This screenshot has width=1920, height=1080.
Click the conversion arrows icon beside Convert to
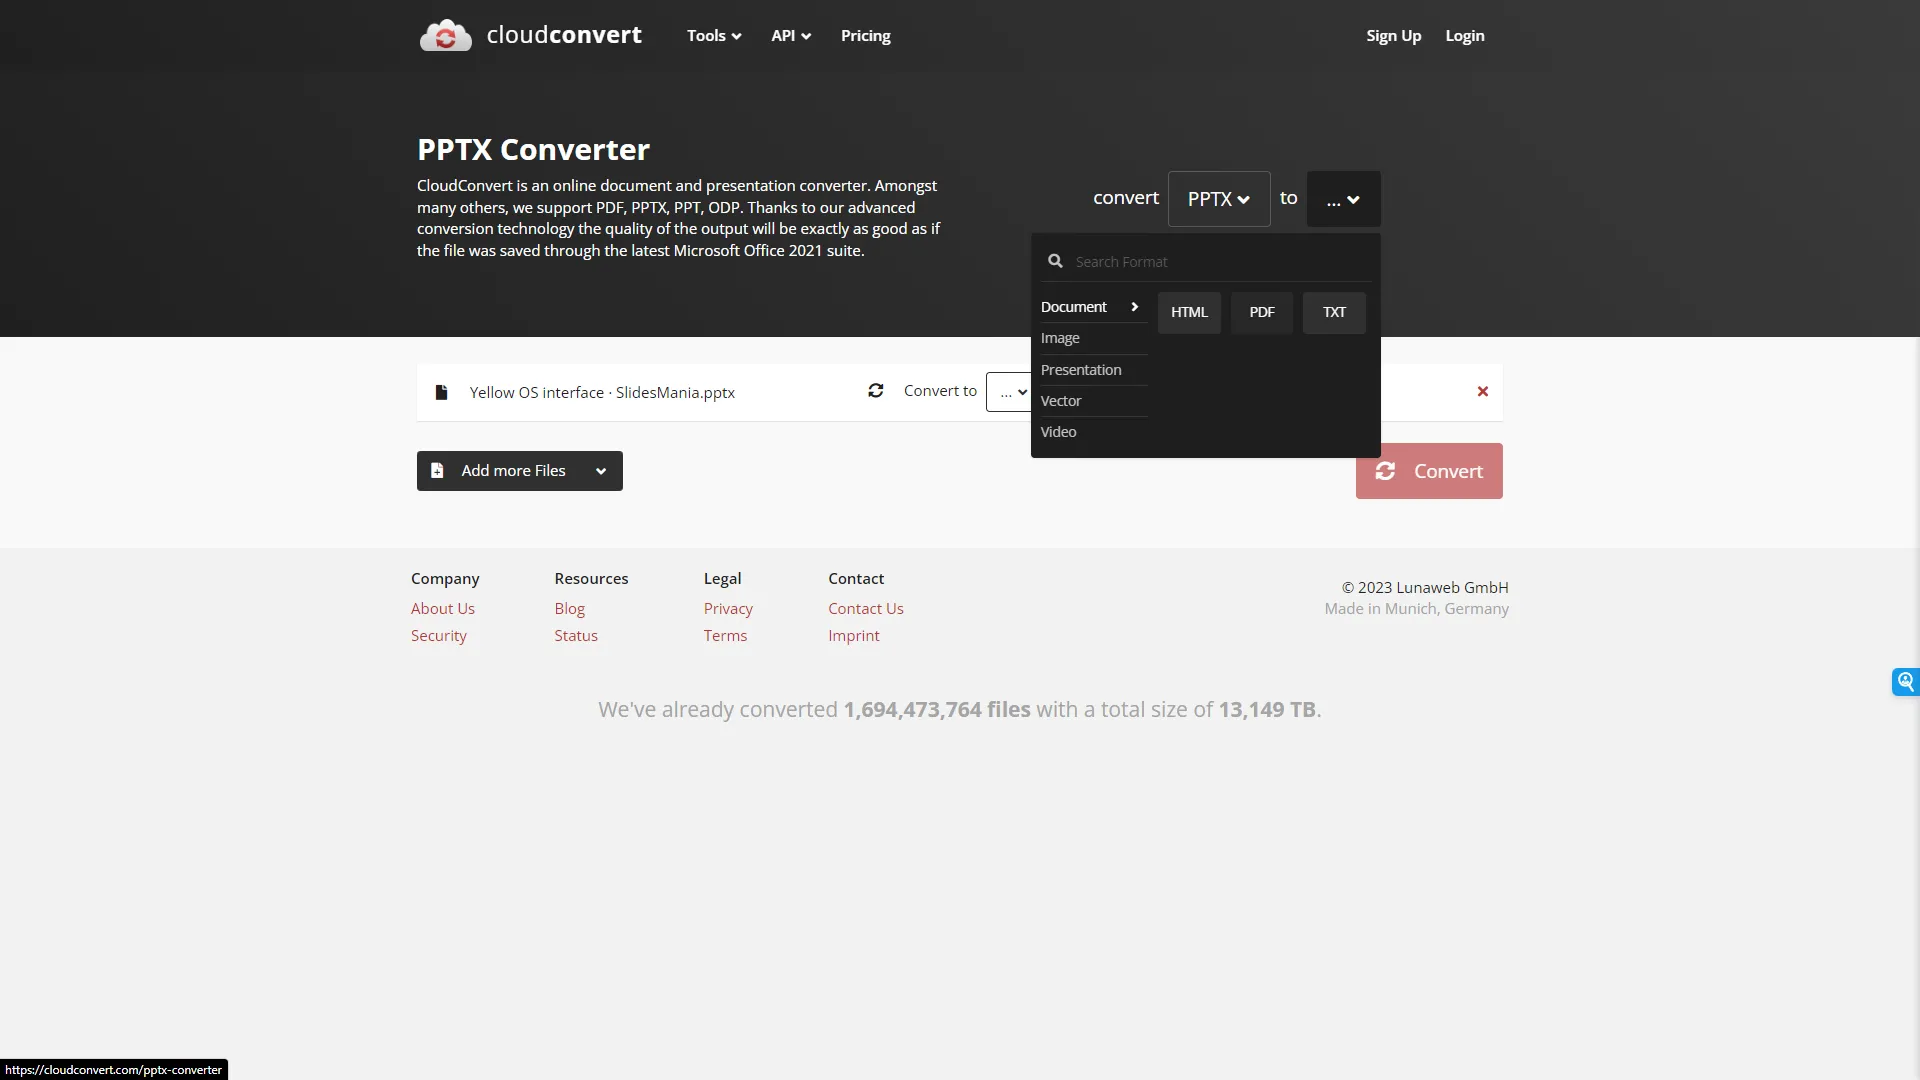click(875, 390)
